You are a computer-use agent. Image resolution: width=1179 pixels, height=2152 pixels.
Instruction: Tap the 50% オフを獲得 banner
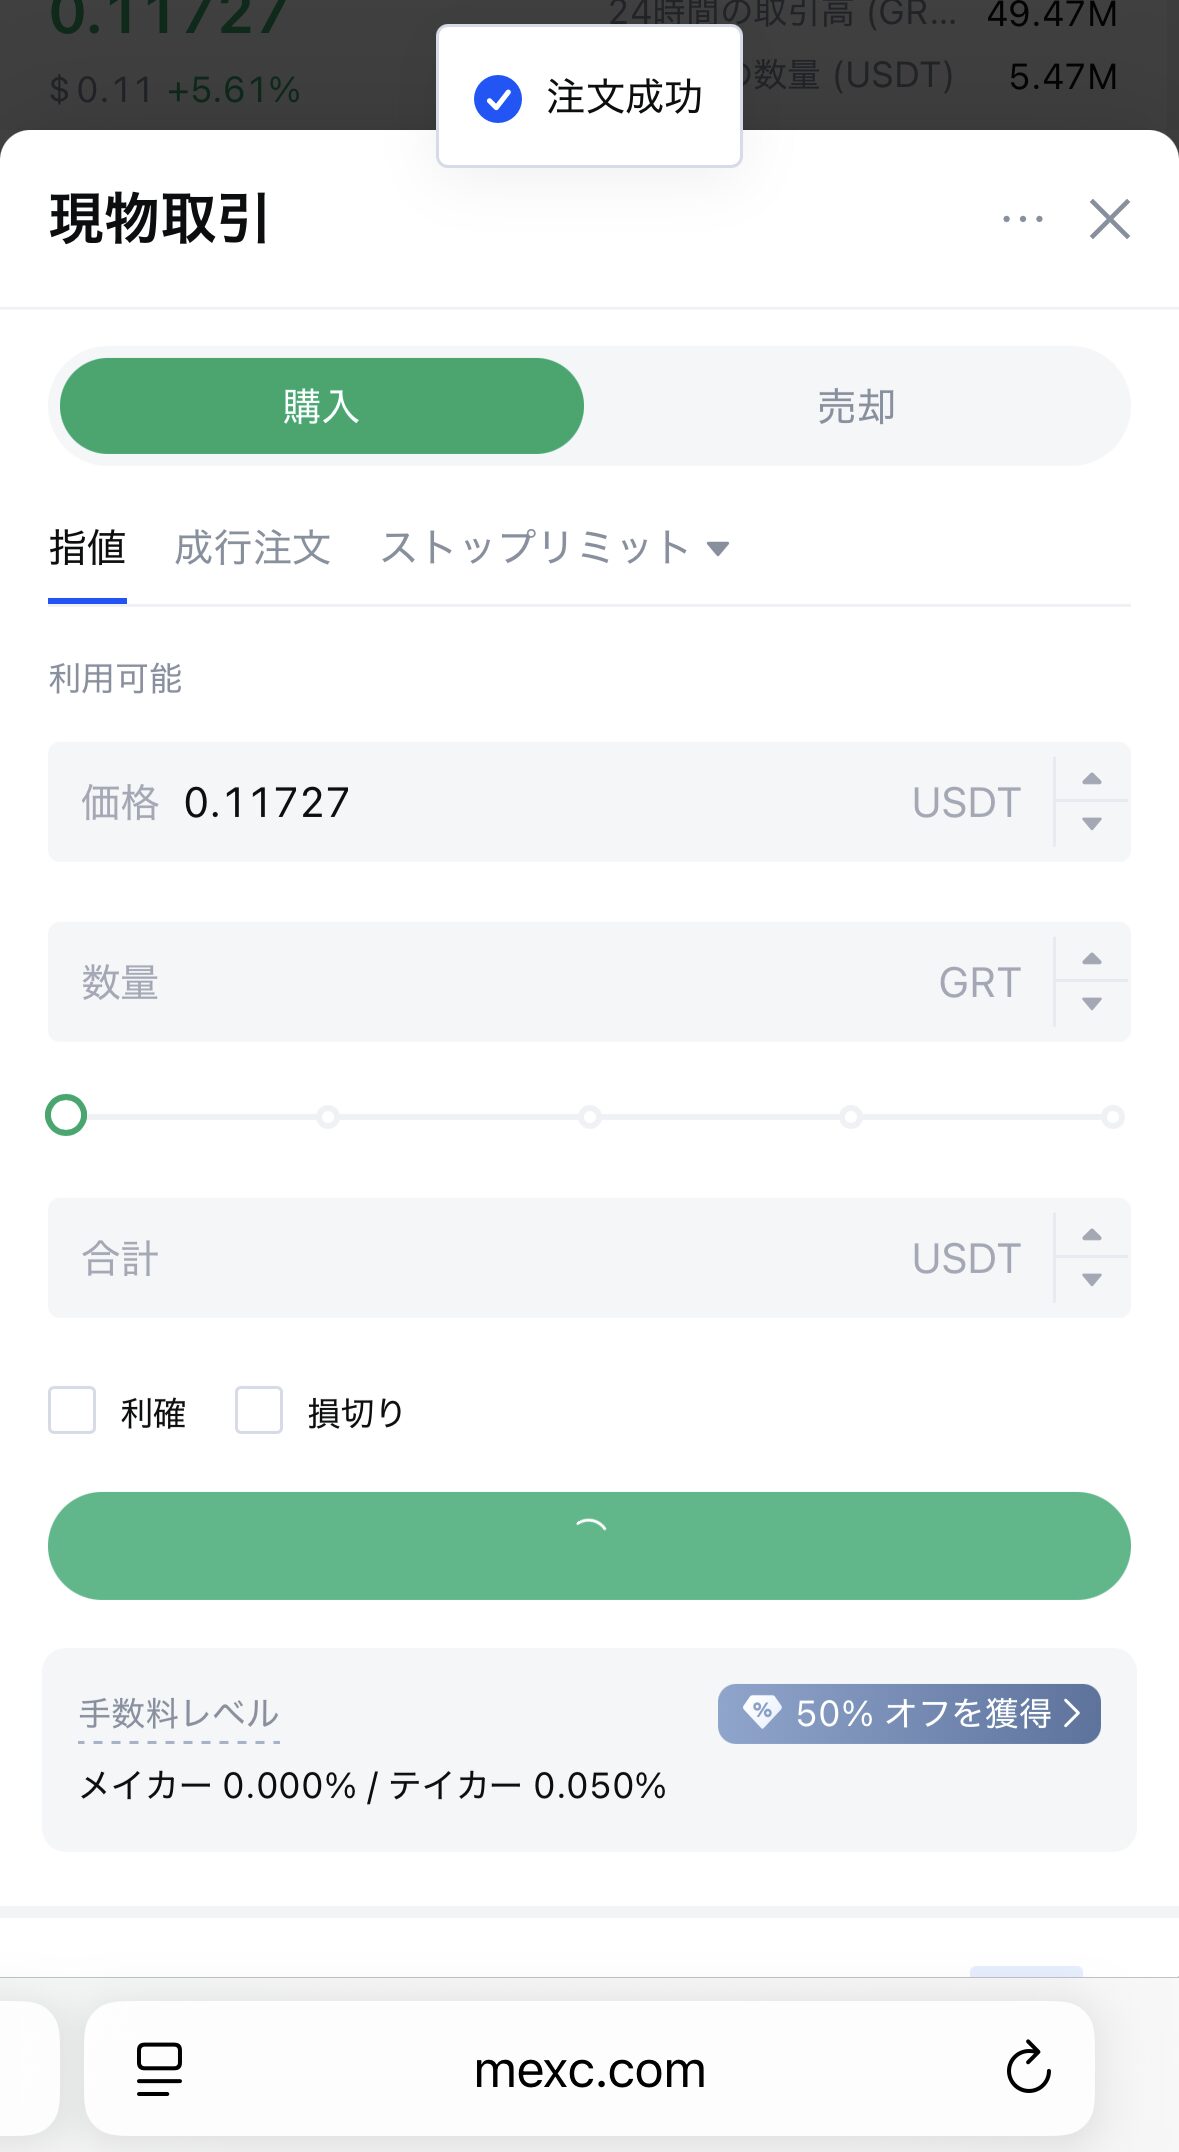pyautogui.click(x=908, y=1714)
